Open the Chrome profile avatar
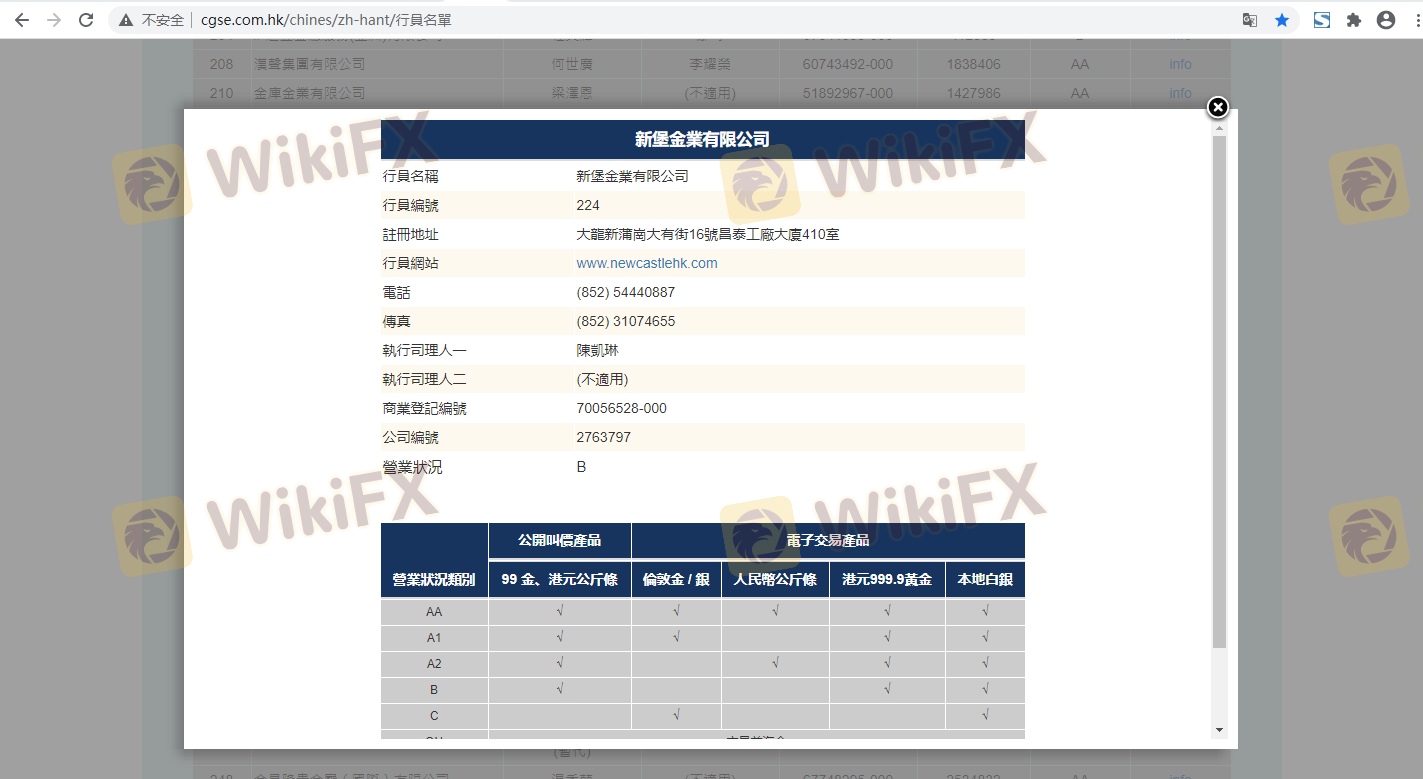Image resolution: width=1423 pixels, height=779 pixels. pyautogui.click(x=1386, y=20)
